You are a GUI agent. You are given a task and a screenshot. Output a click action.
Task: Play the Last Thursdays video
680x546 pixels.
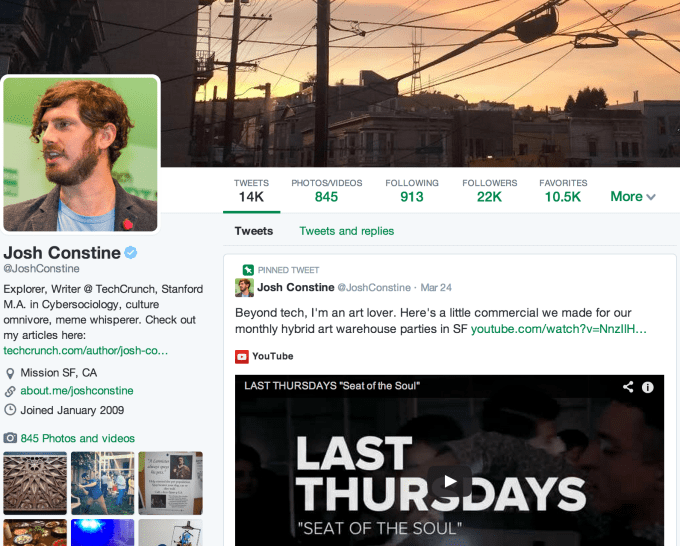tap(449, 481)
